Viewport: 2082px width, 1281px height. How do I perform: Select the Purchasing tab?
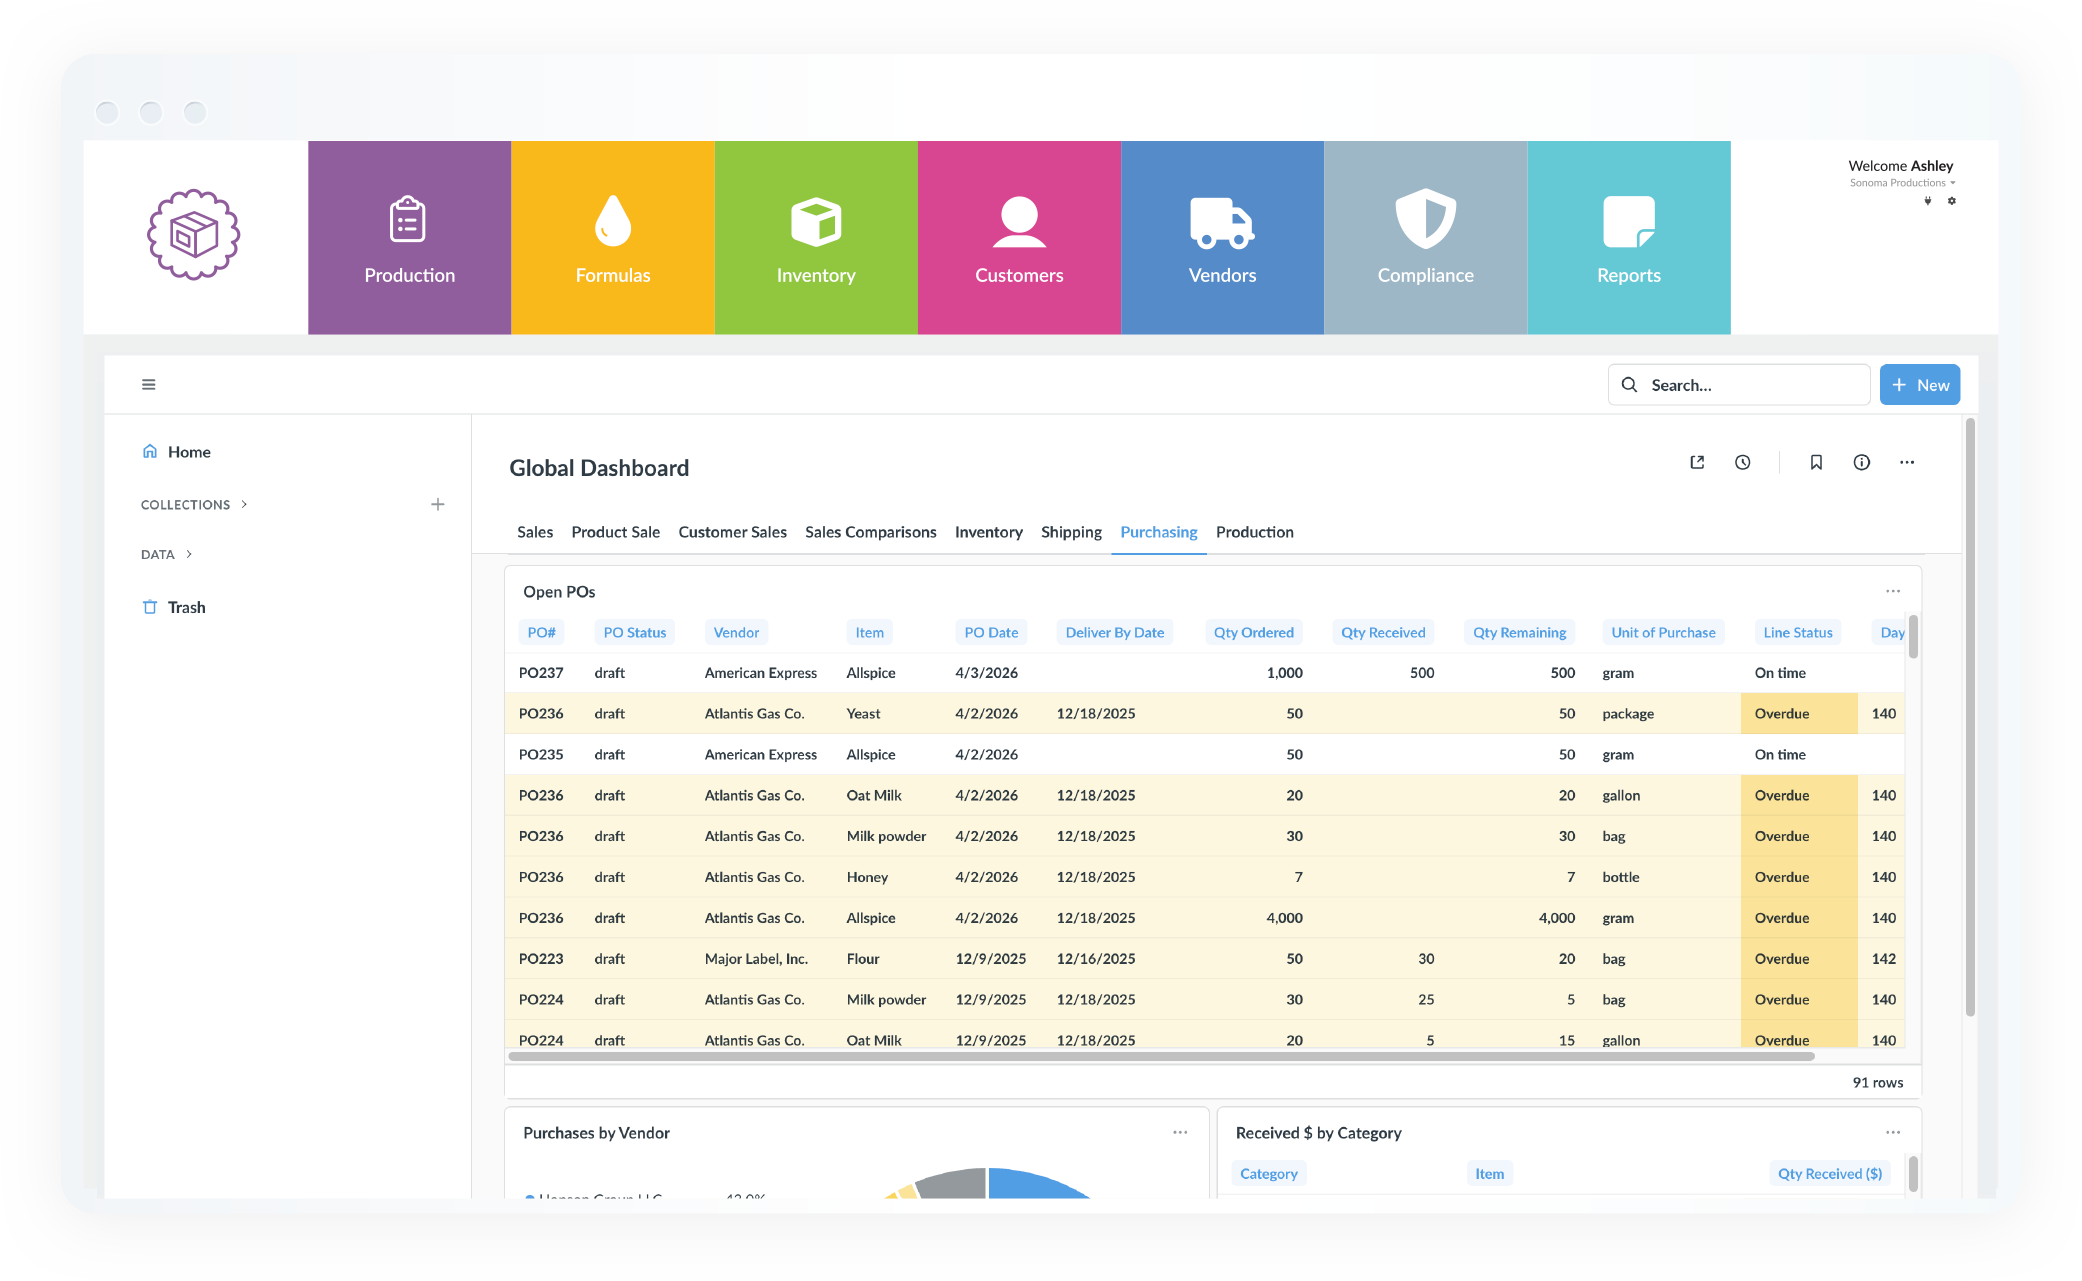pyautogui.click(x=1159, y=532)
